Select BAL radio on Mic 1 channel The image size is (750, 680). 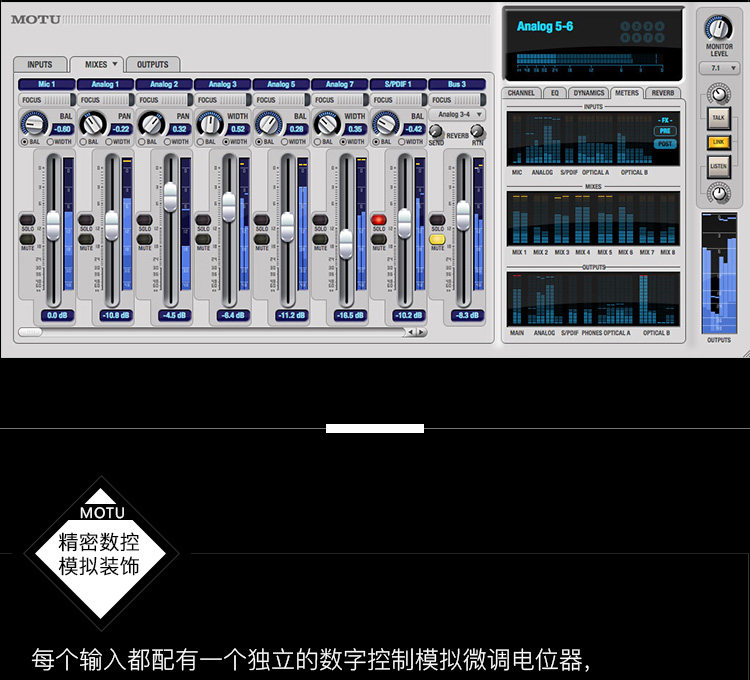[x=24, y=142]
